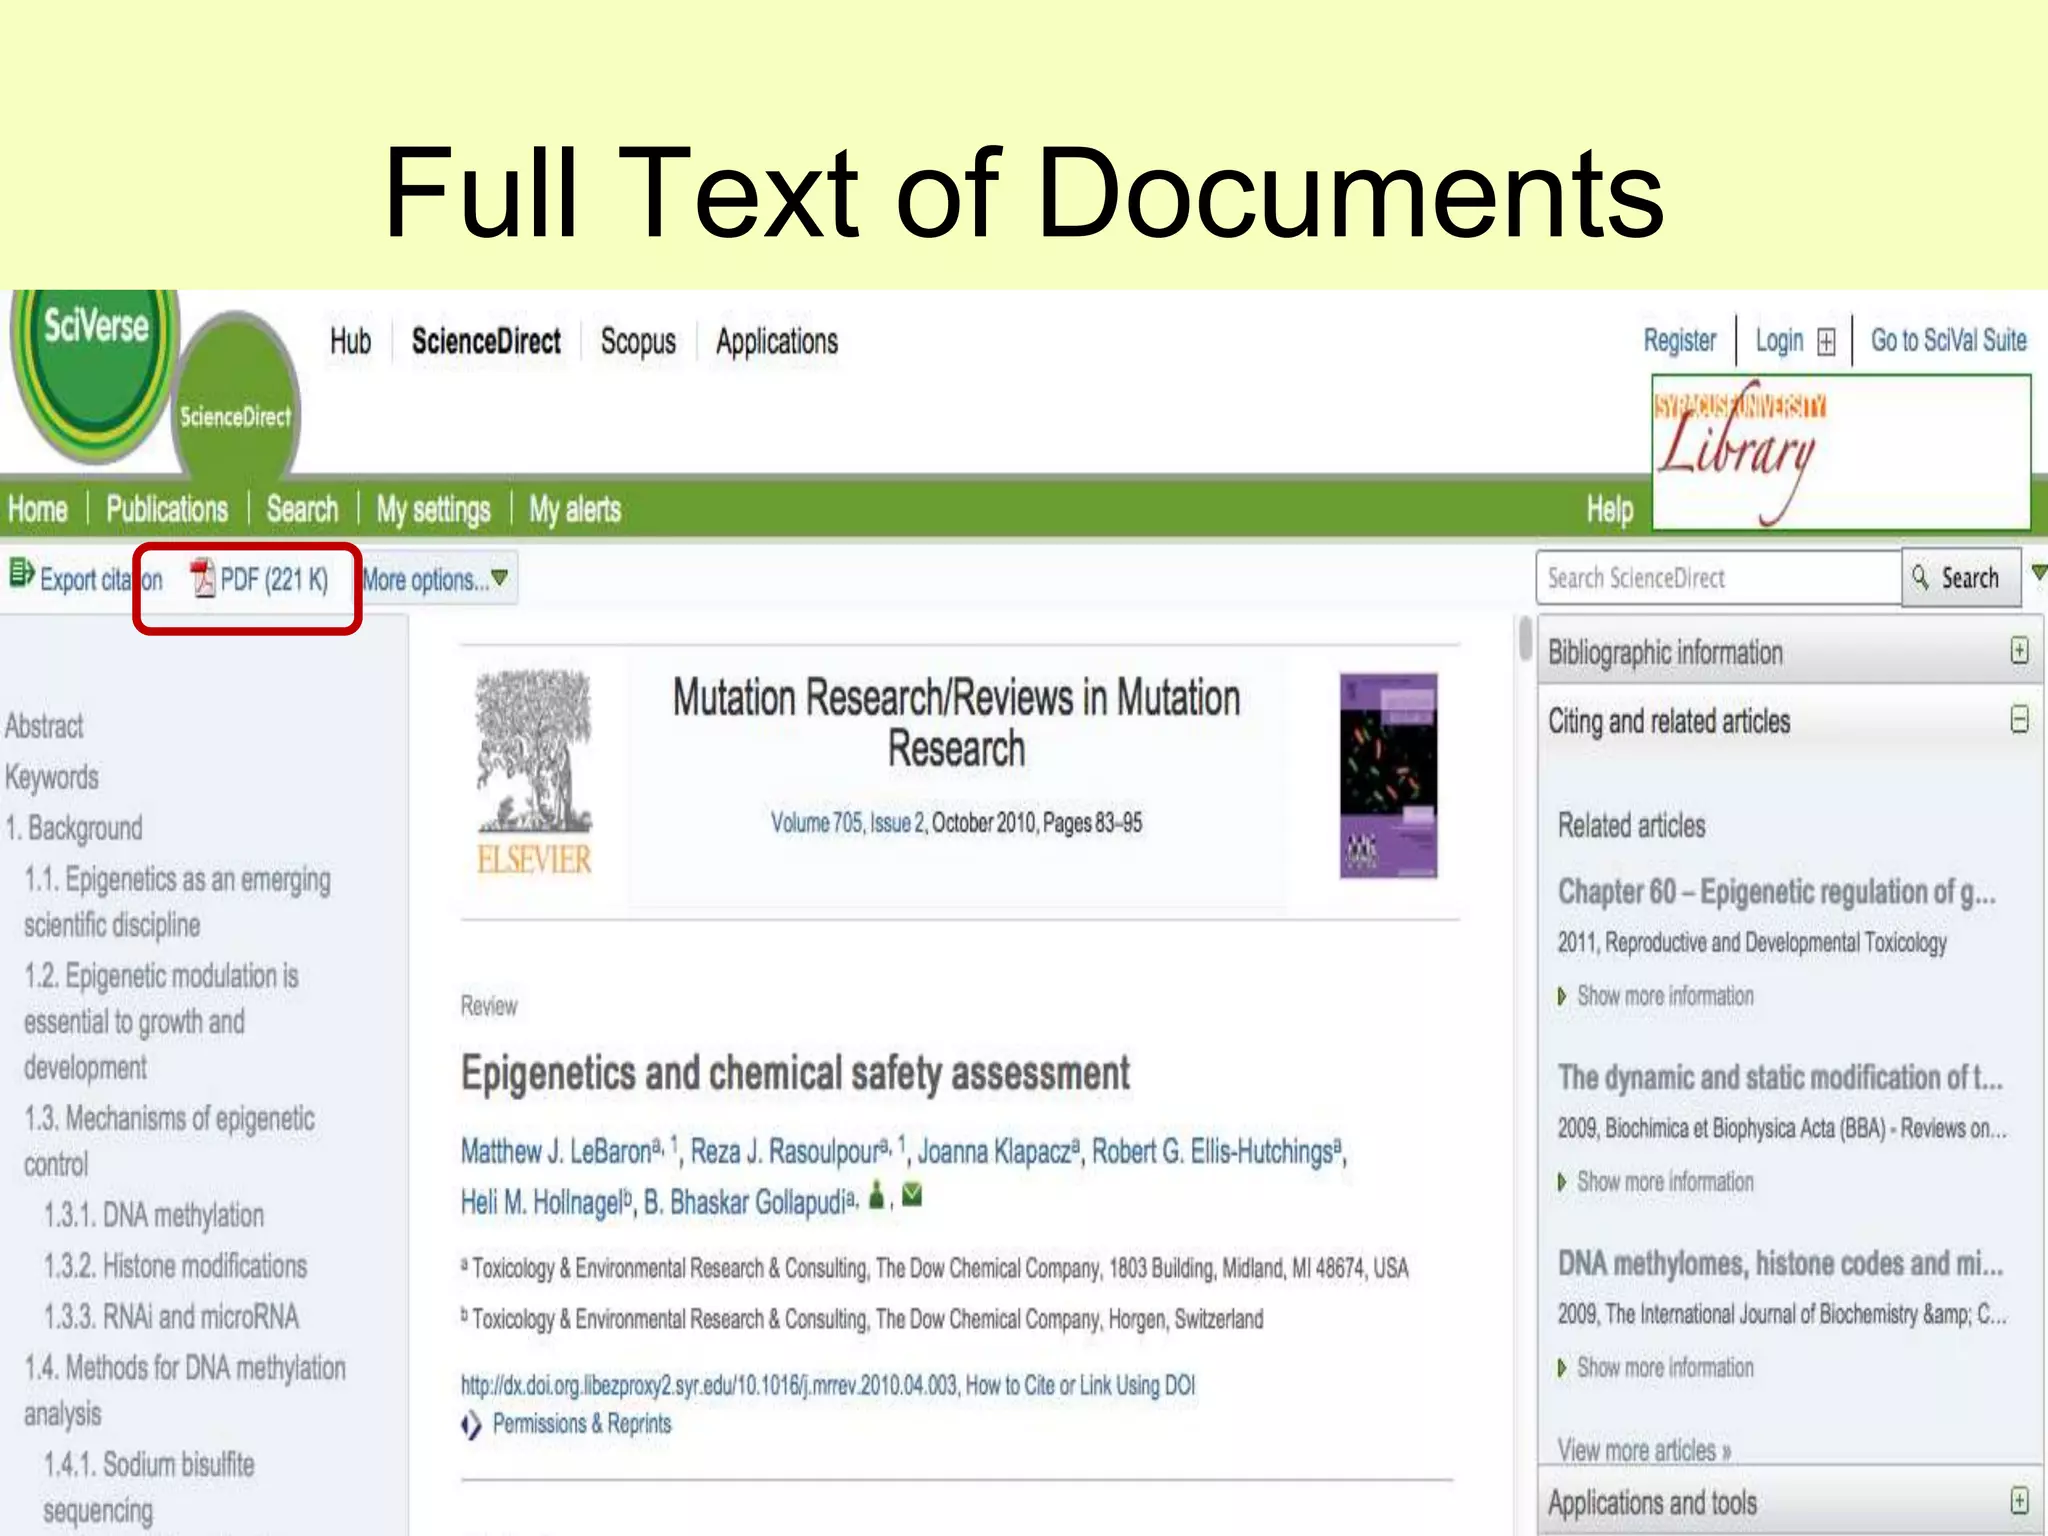The height and width of the screenshot is (1536, 2048).
Task: Jump to 1.3.1 DNA methylation
Action: tap(154, 1215)
